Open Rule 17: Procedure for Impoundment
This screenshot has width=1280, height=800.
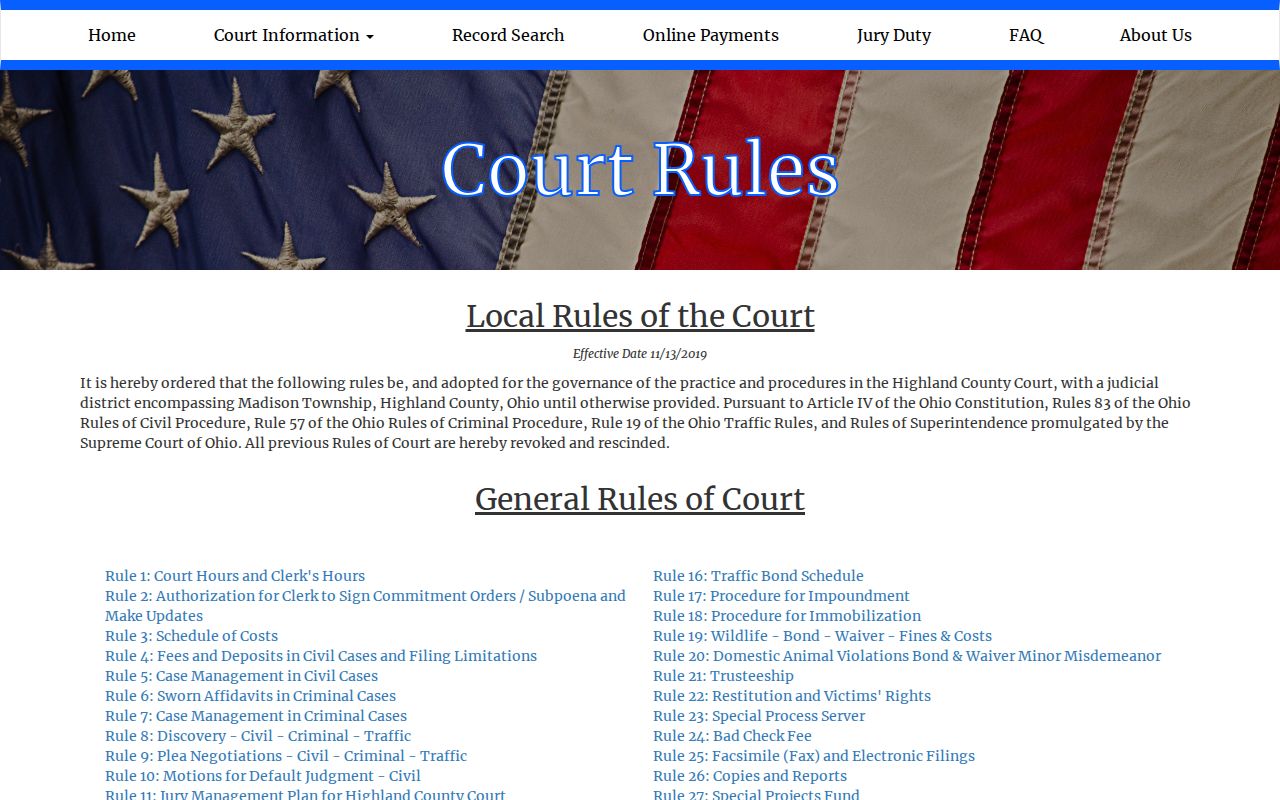coord(781,596)
